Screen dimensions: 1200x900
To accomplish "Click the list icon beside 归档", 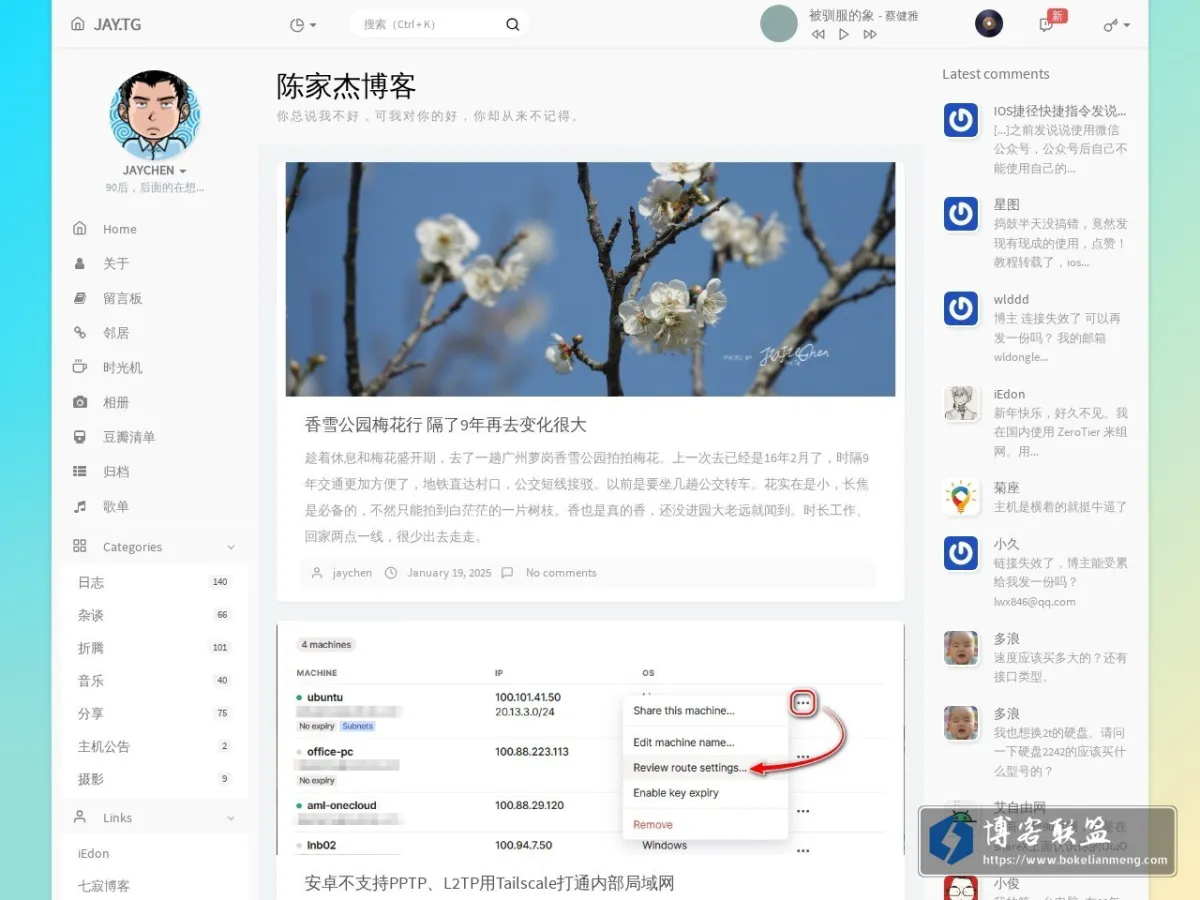I will (x=80, y=471).
